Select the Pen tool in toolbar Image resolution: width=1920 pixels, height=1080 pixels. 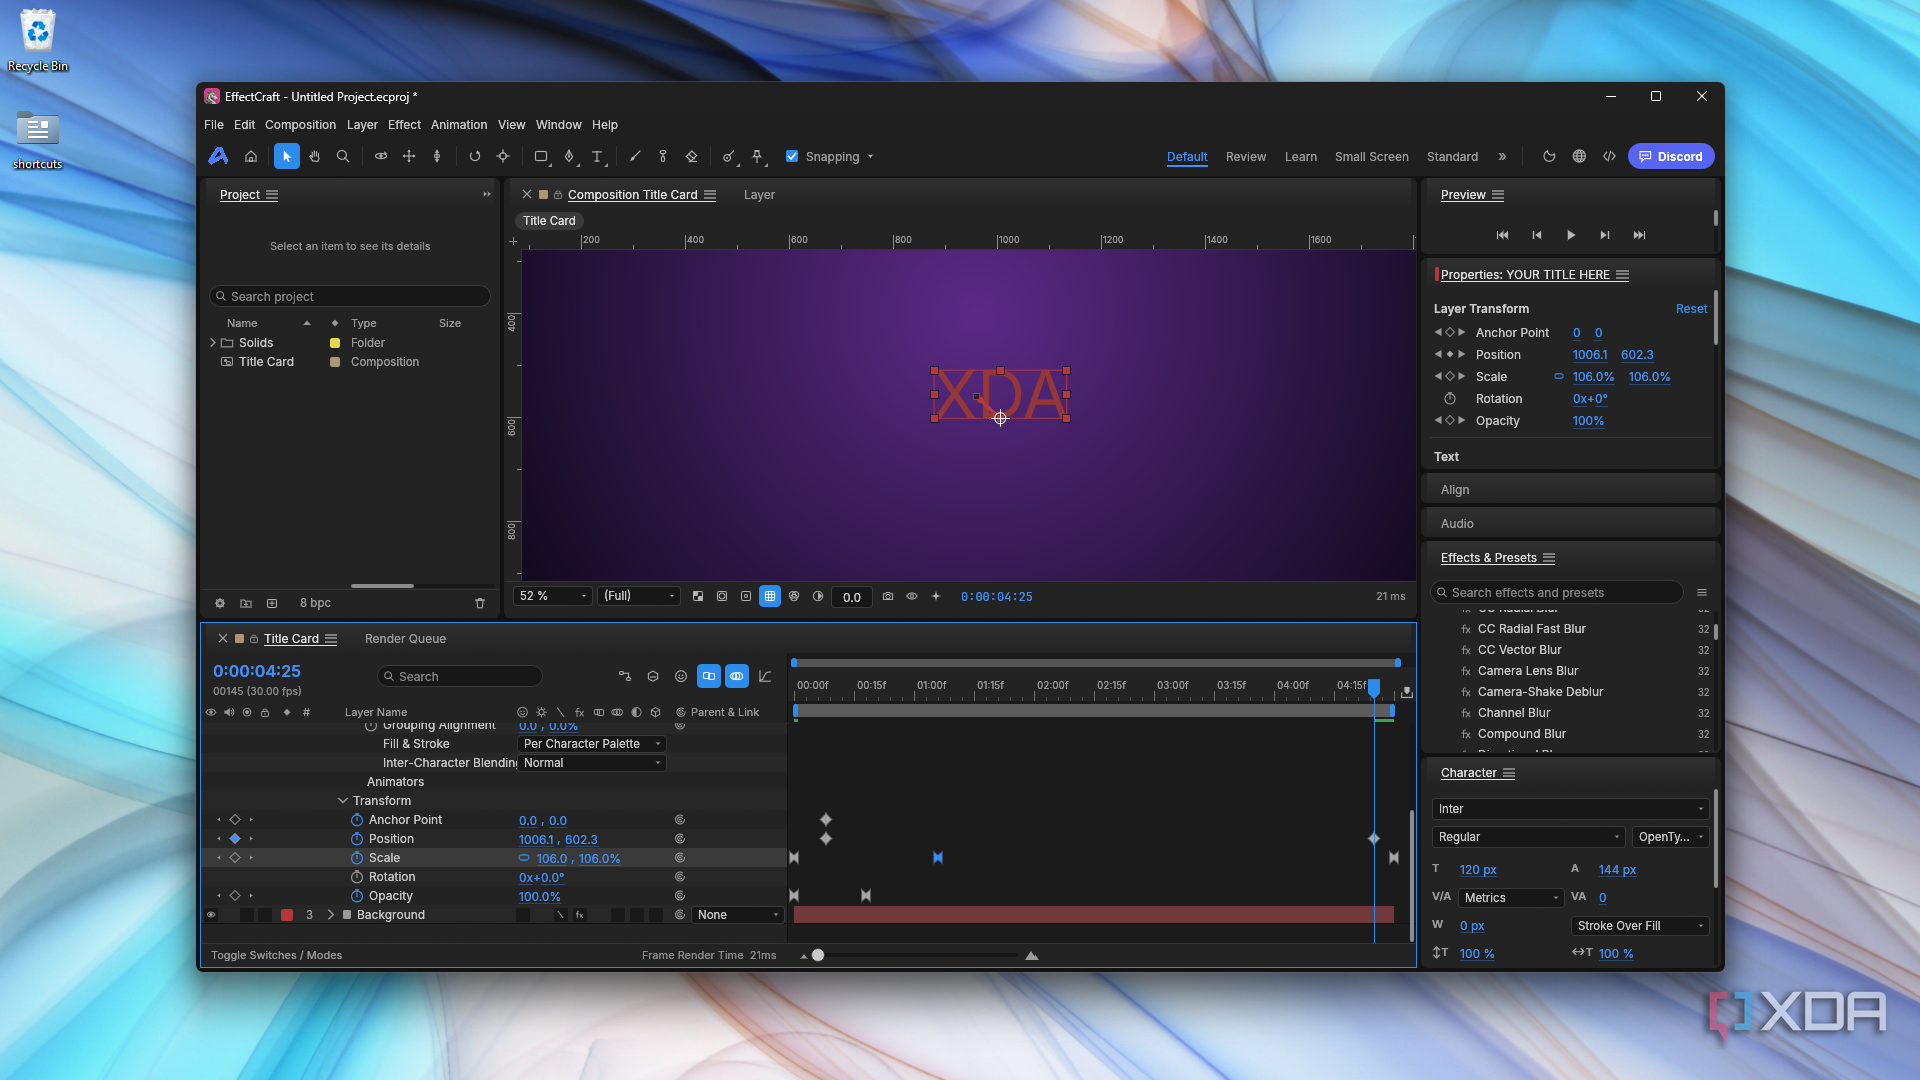tap(569, 156)
